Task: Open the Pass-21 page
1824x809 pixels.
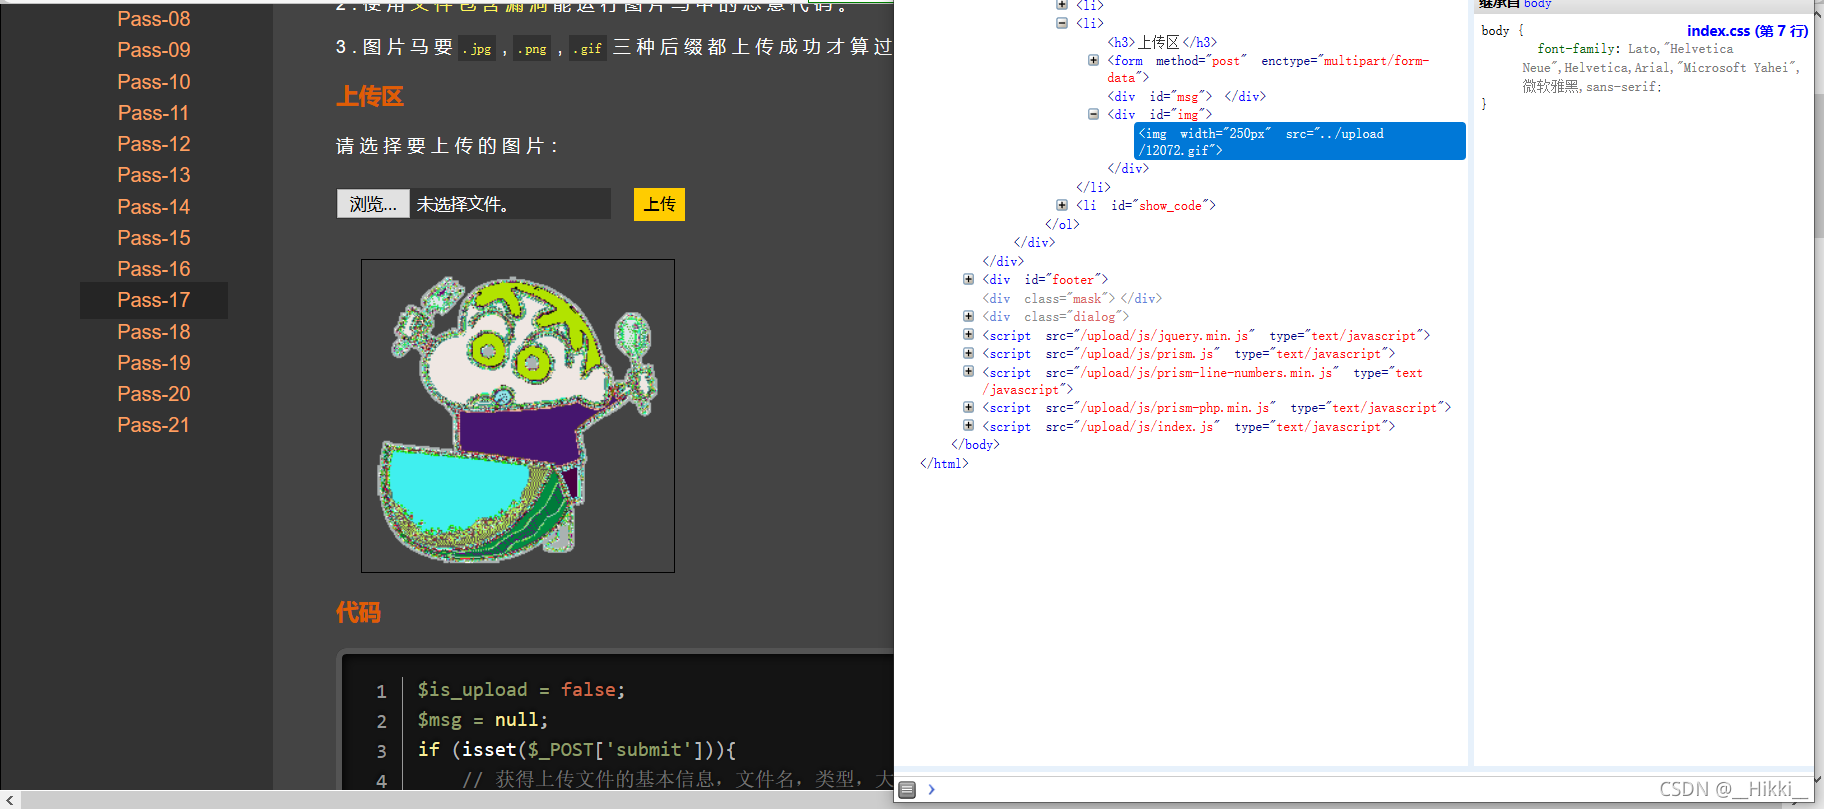Action: pos(153,425)
